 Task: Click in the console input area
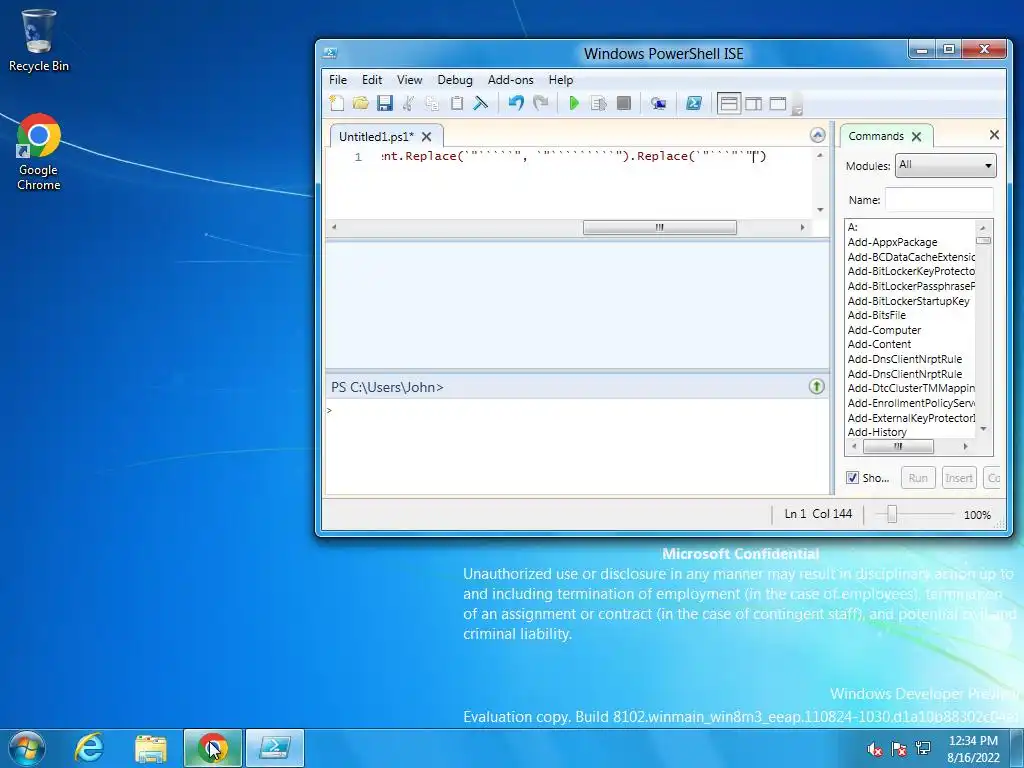tap(577, 446)
